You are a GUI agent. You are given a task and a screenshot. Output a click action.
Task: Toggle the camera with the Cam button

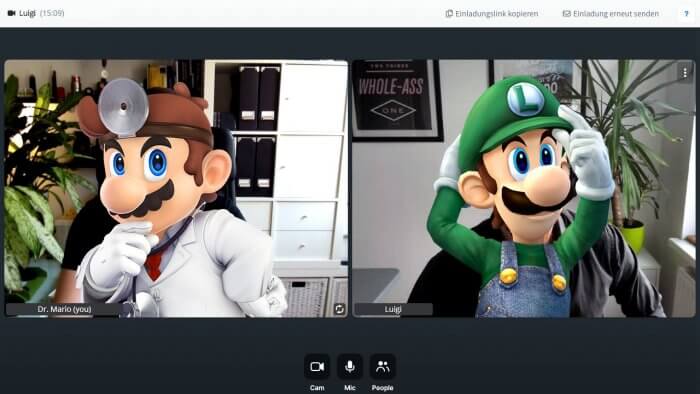[x=317, y=367]
